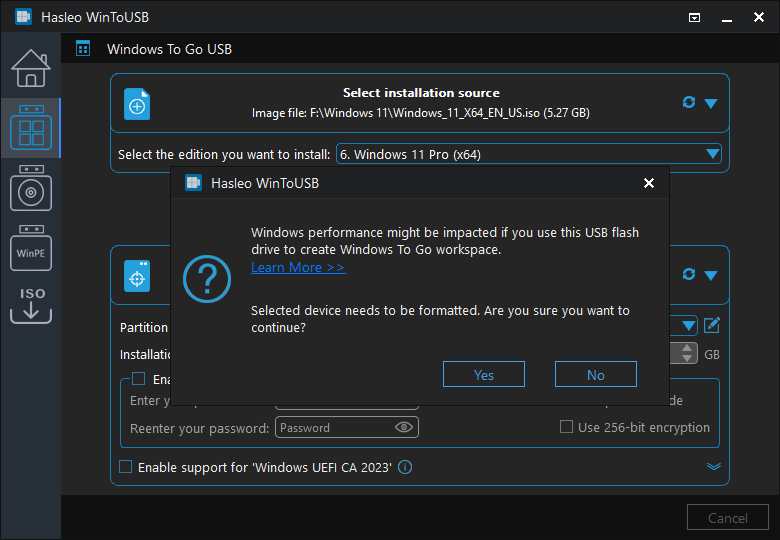Click the Cancel button at bottom
The image size is (780, 540).
point(728,518)
